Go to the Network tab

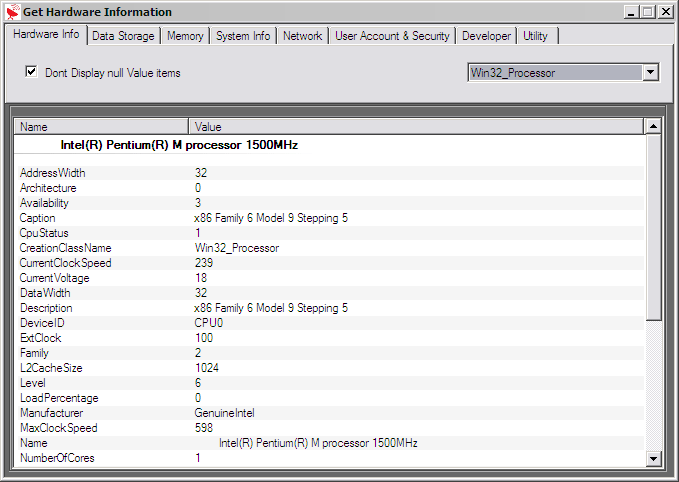point(302,36)
